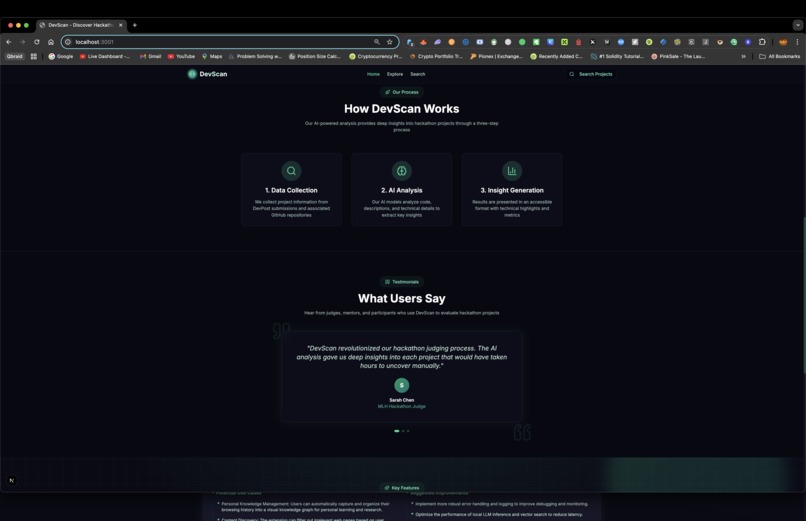The image size is (806, 521).
Task: View site information icon in address bar
Action: [x=68, y=42]
